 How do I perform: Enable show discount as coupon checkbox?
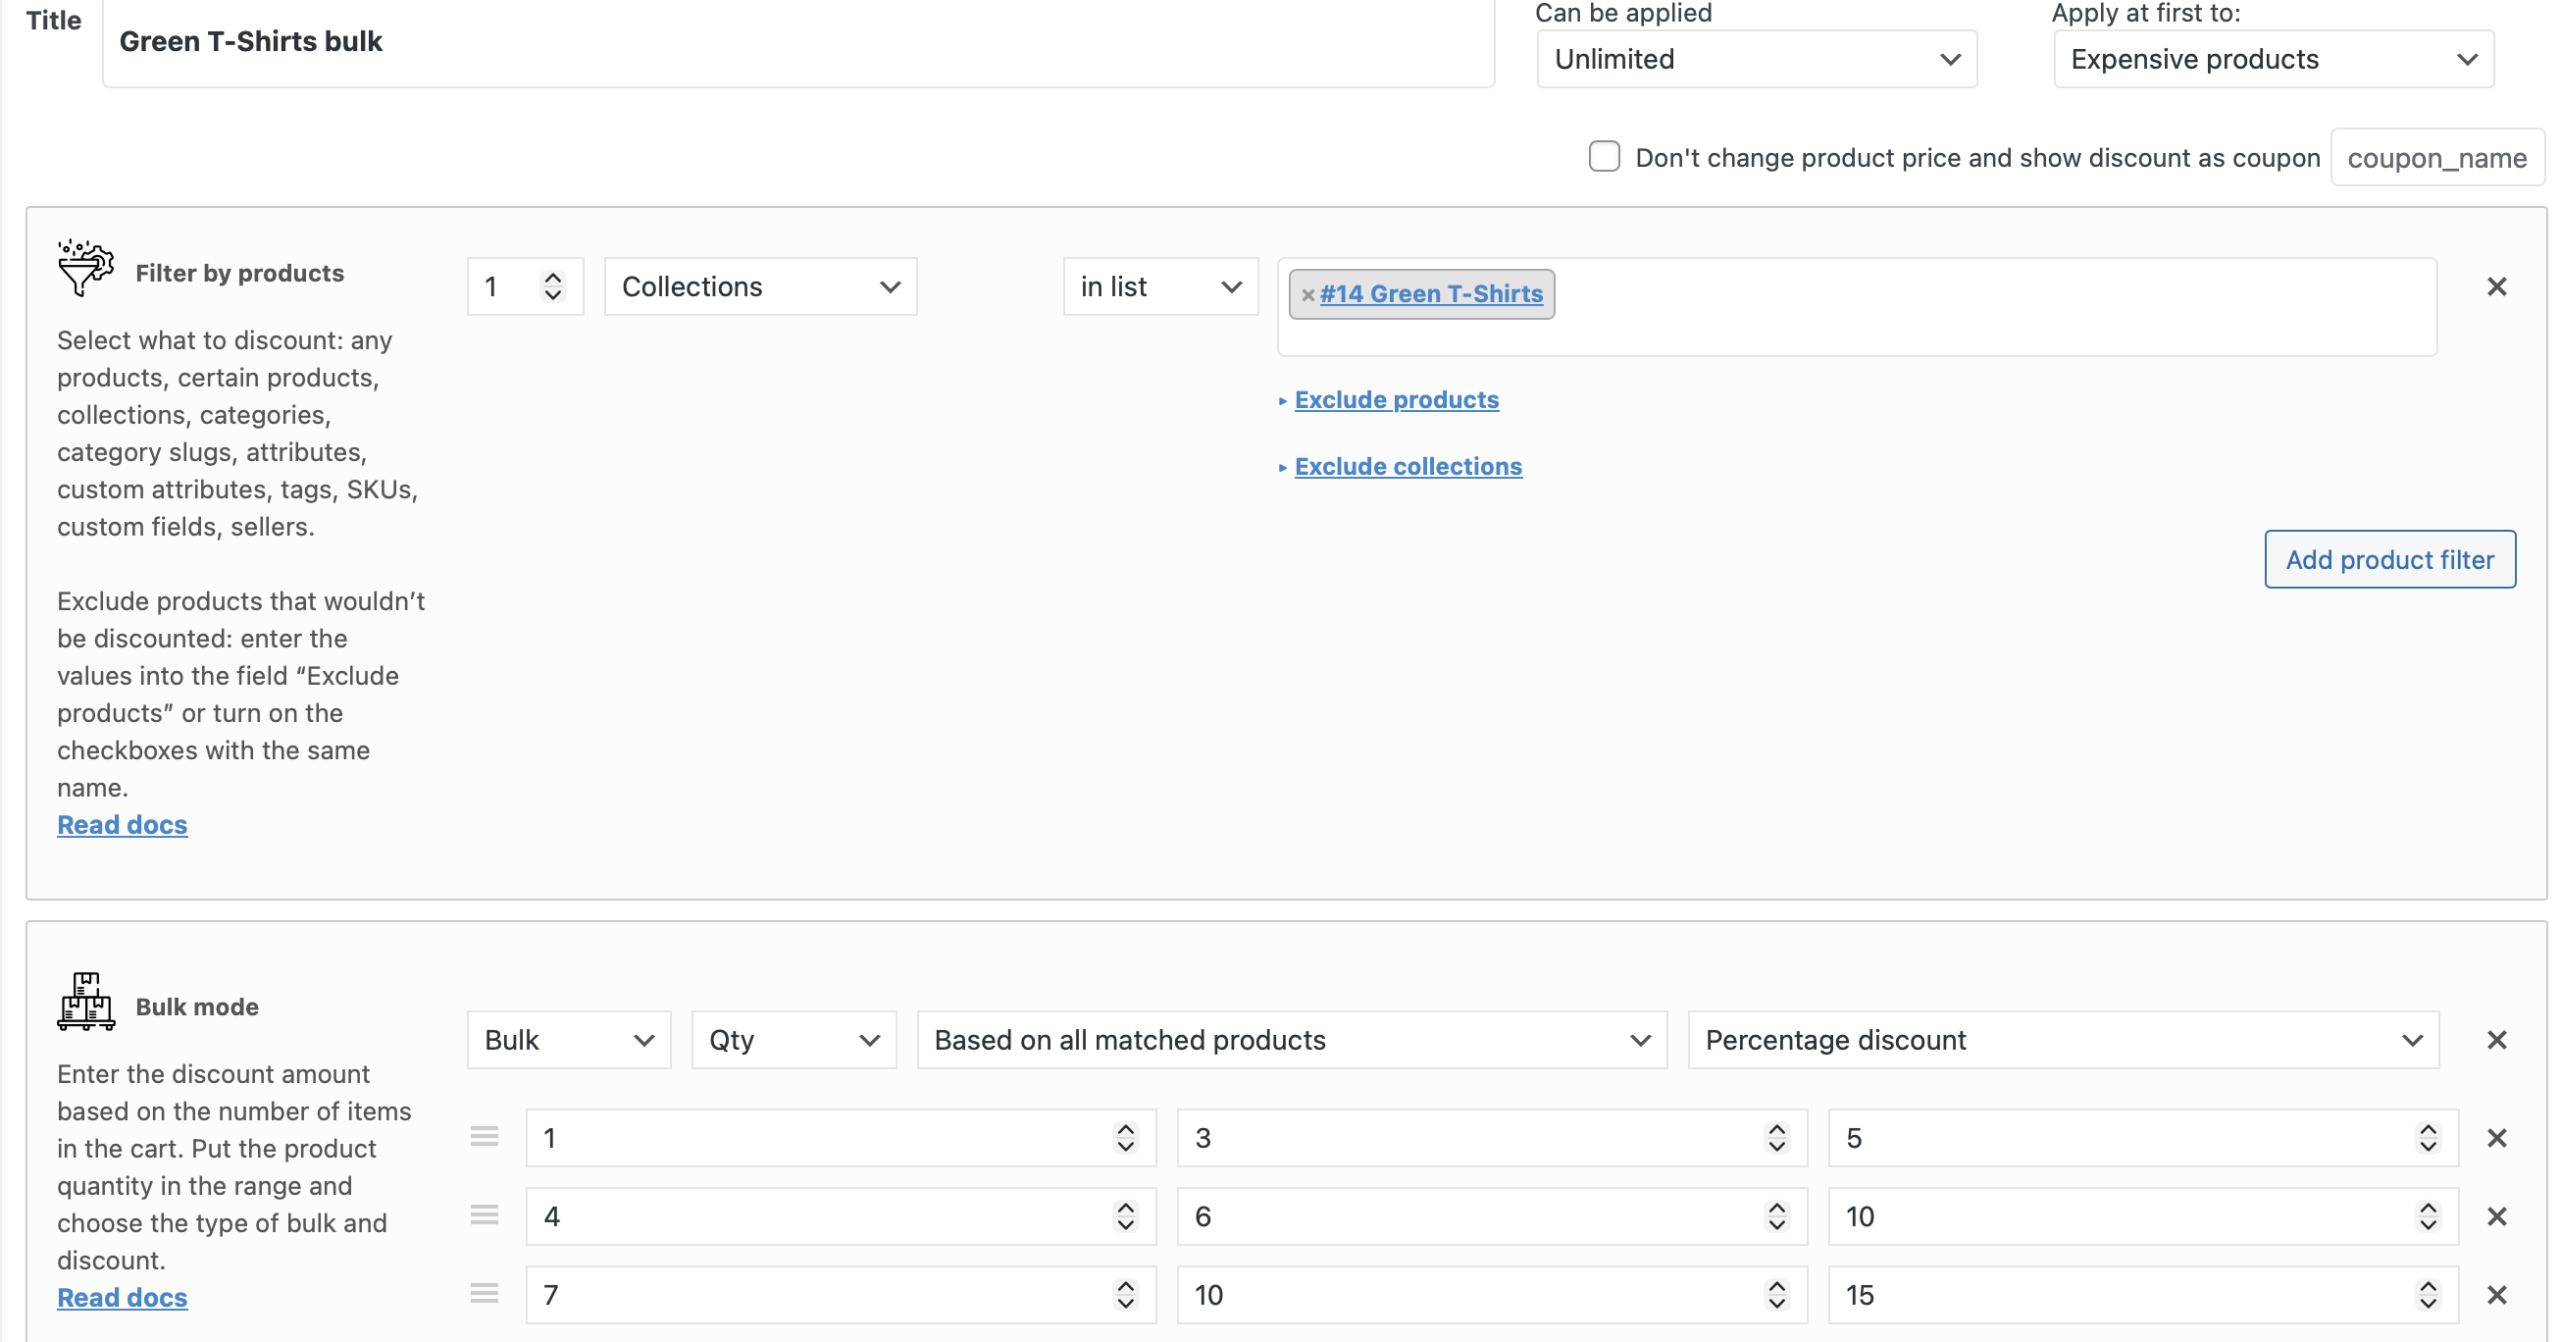click(x=1603, y=157)
